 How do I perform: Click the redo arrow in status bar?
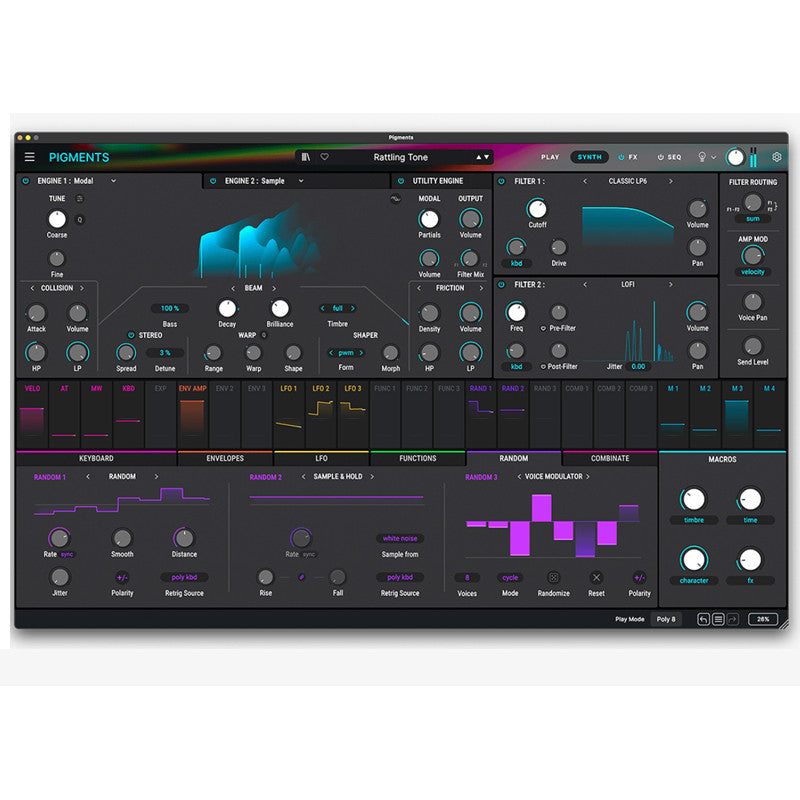[x=733, y=619]
